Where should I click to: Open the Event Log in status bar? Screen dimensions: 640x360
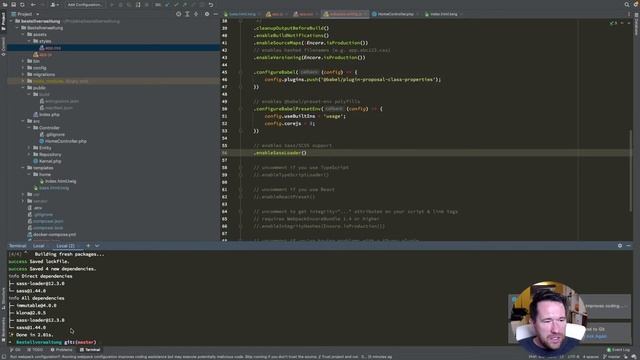coord(618,350)
